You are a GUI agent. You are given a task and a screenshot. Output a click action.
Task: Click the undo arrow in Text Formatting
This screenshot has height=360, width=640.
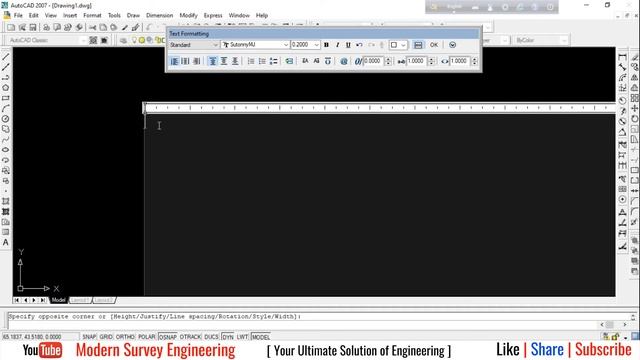pos(359,45)
